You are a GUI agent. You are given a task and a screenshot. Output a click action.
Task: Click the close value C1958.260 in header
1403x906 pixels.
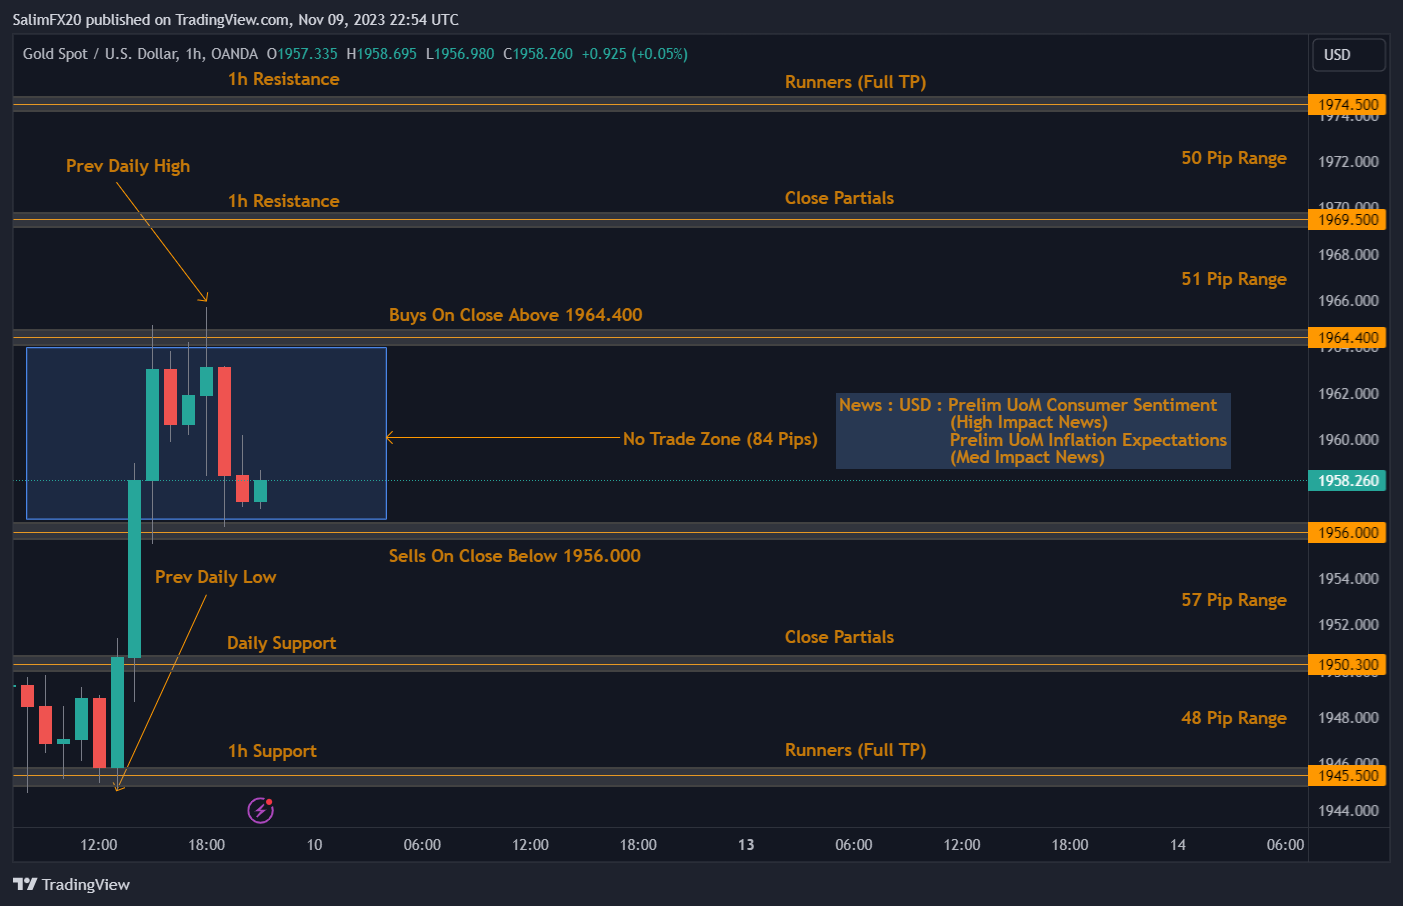(x=538, y=54)
